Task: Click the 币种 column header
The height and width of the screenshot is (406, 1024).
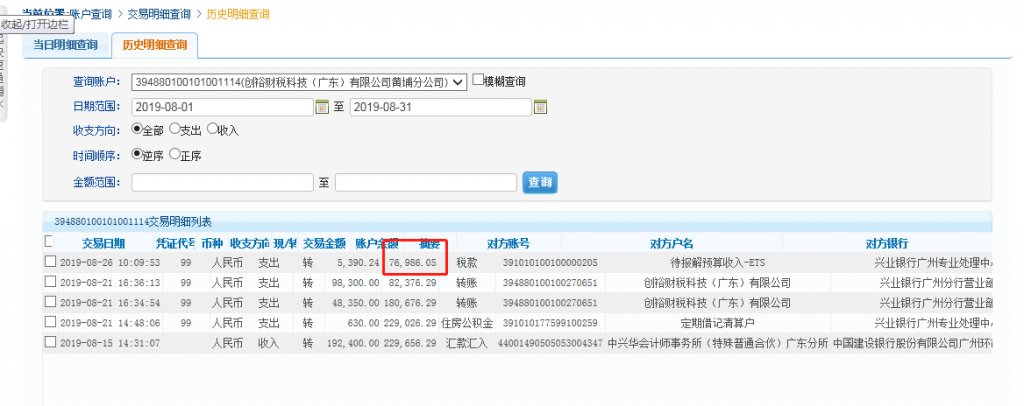Action: (x=212, y=244)
